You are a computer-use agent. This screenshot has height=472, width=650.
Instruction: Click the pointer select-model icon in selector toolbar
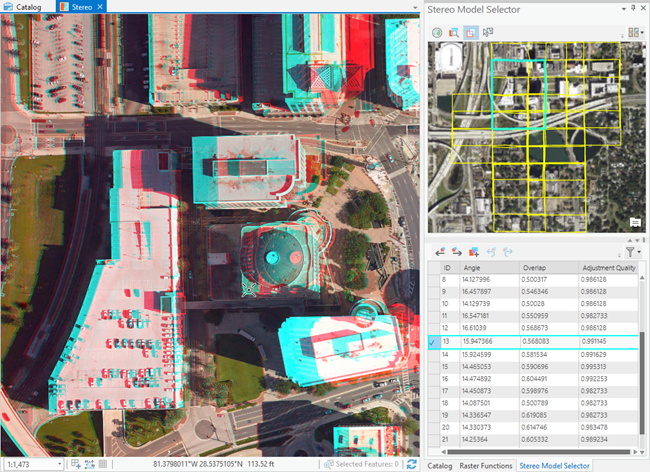(x=488, y=32)
